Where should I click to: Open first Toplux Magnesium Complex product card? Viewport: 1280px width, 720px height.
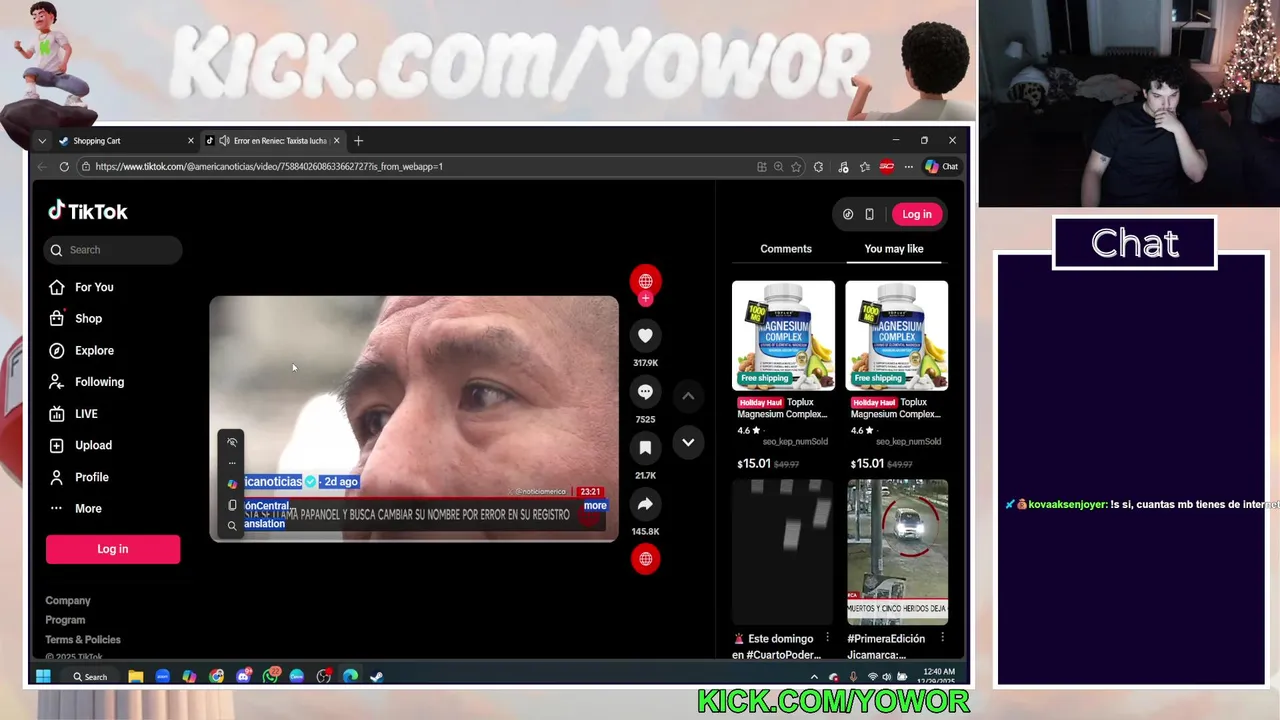(x=783, y=376)
